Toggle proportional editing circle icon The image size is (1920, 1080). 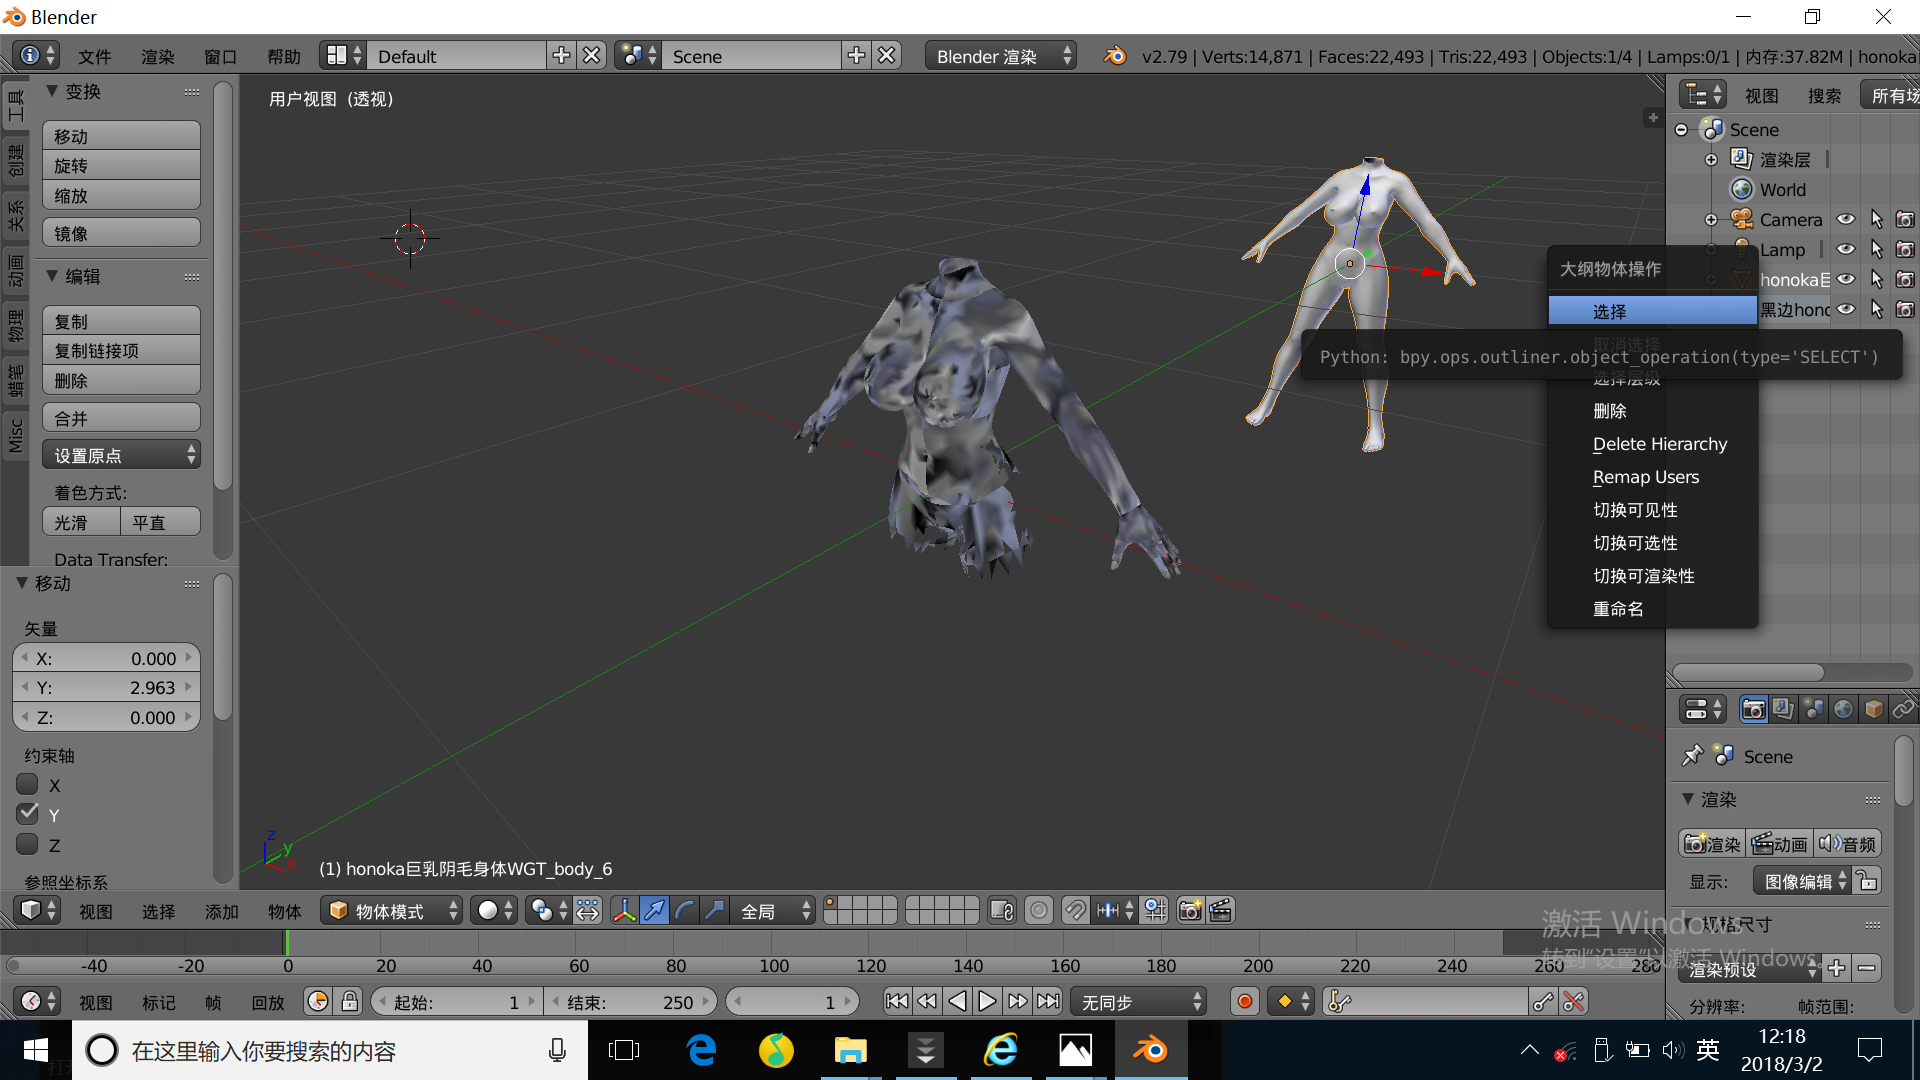[1039, 910]
